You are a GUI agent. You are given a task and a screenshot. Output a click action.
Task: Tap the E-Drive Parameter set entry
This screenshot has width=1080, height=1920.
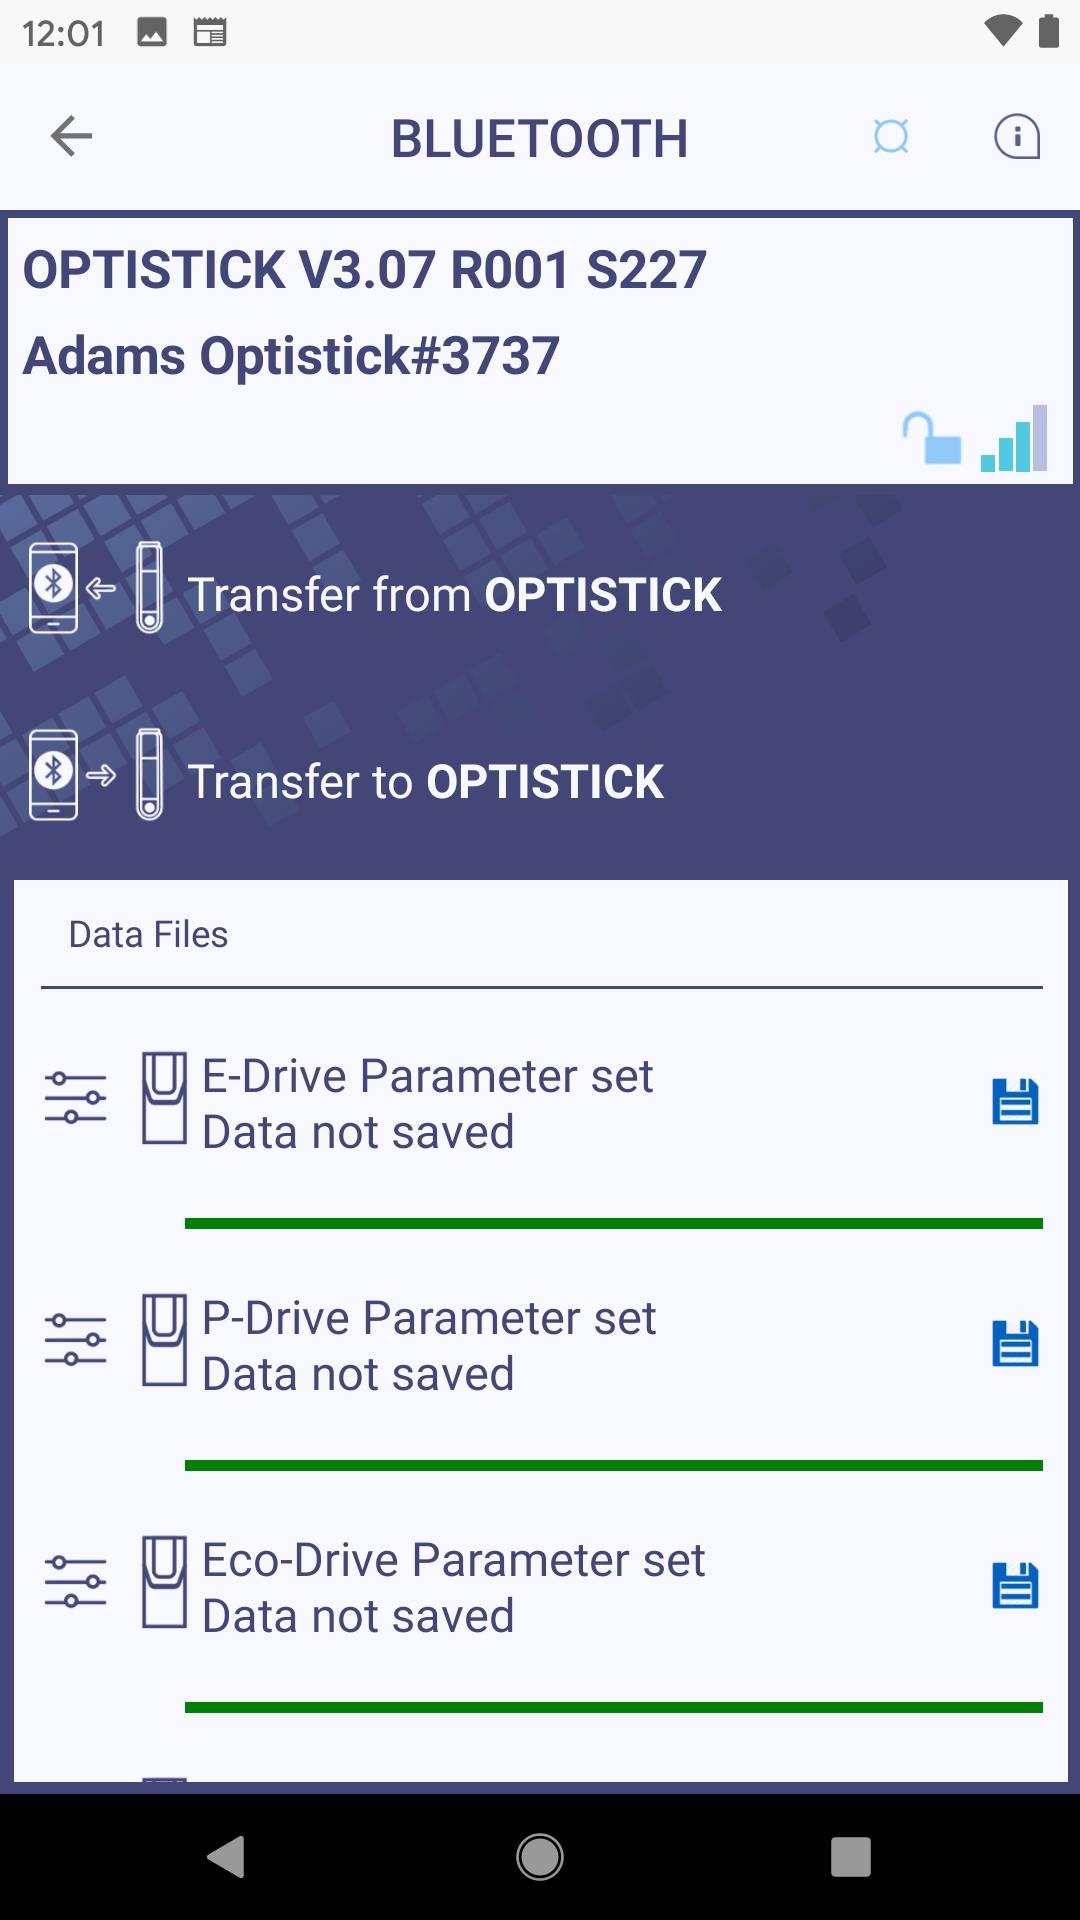coord(428,1104)
